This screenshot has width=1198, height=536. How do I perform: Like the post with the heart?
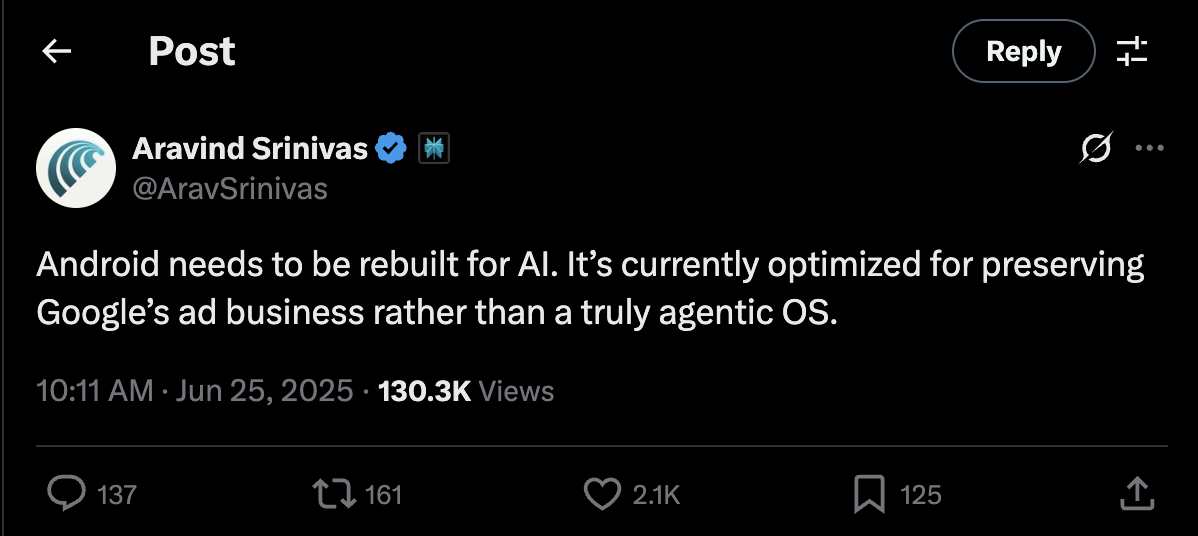[602, 493]
